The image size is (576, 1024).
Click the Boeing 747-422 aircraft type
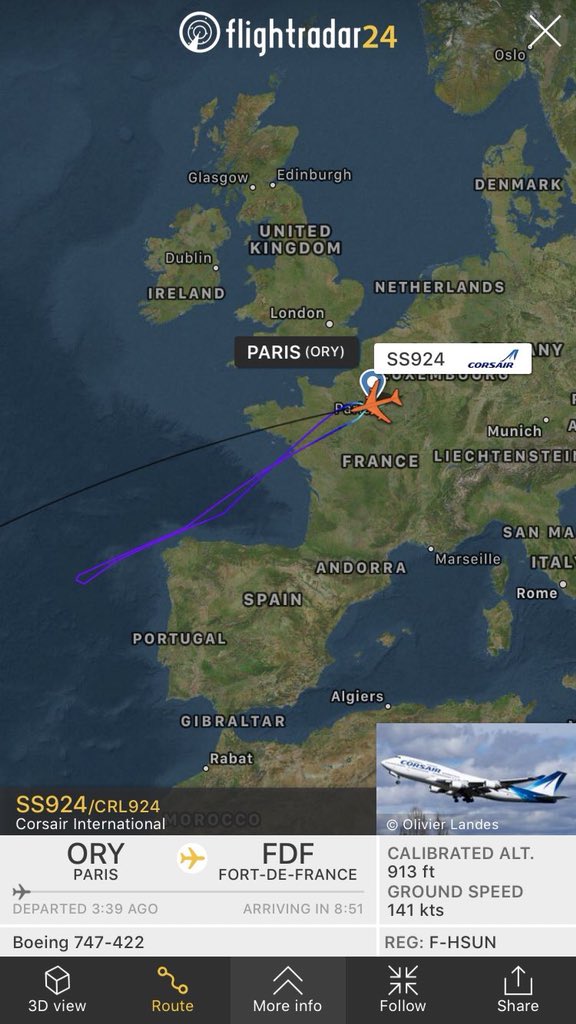point(78,942)
